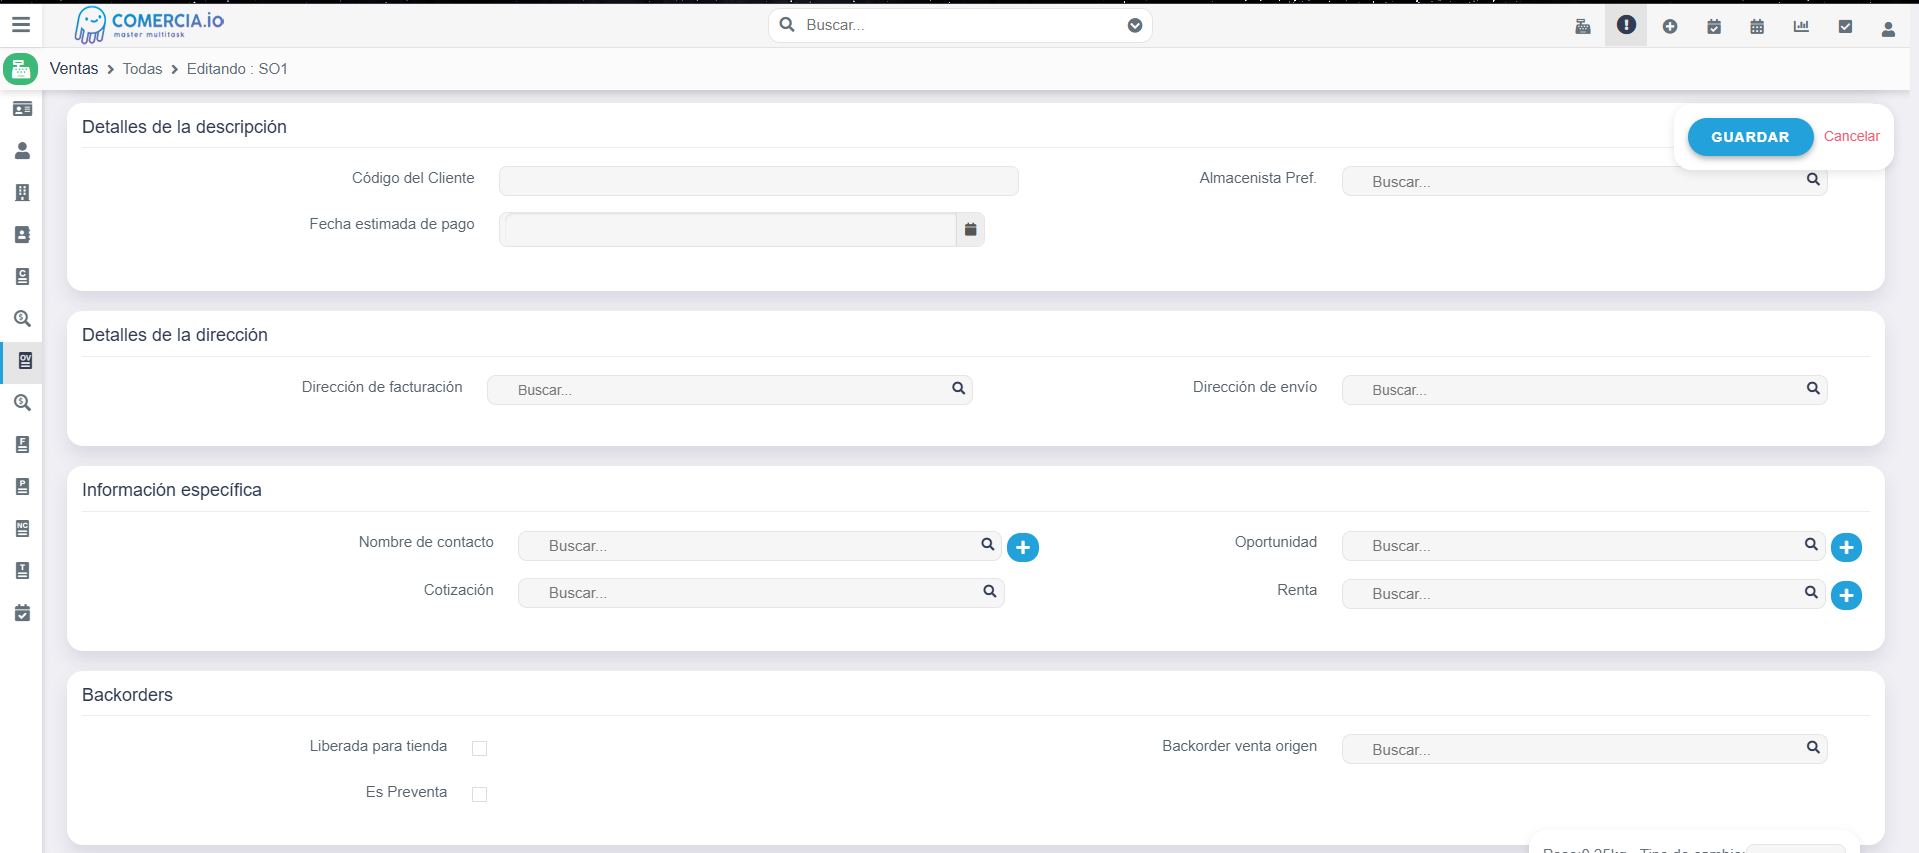
Task: Click the Nombre de contacto search field
Action: [760, 546]
